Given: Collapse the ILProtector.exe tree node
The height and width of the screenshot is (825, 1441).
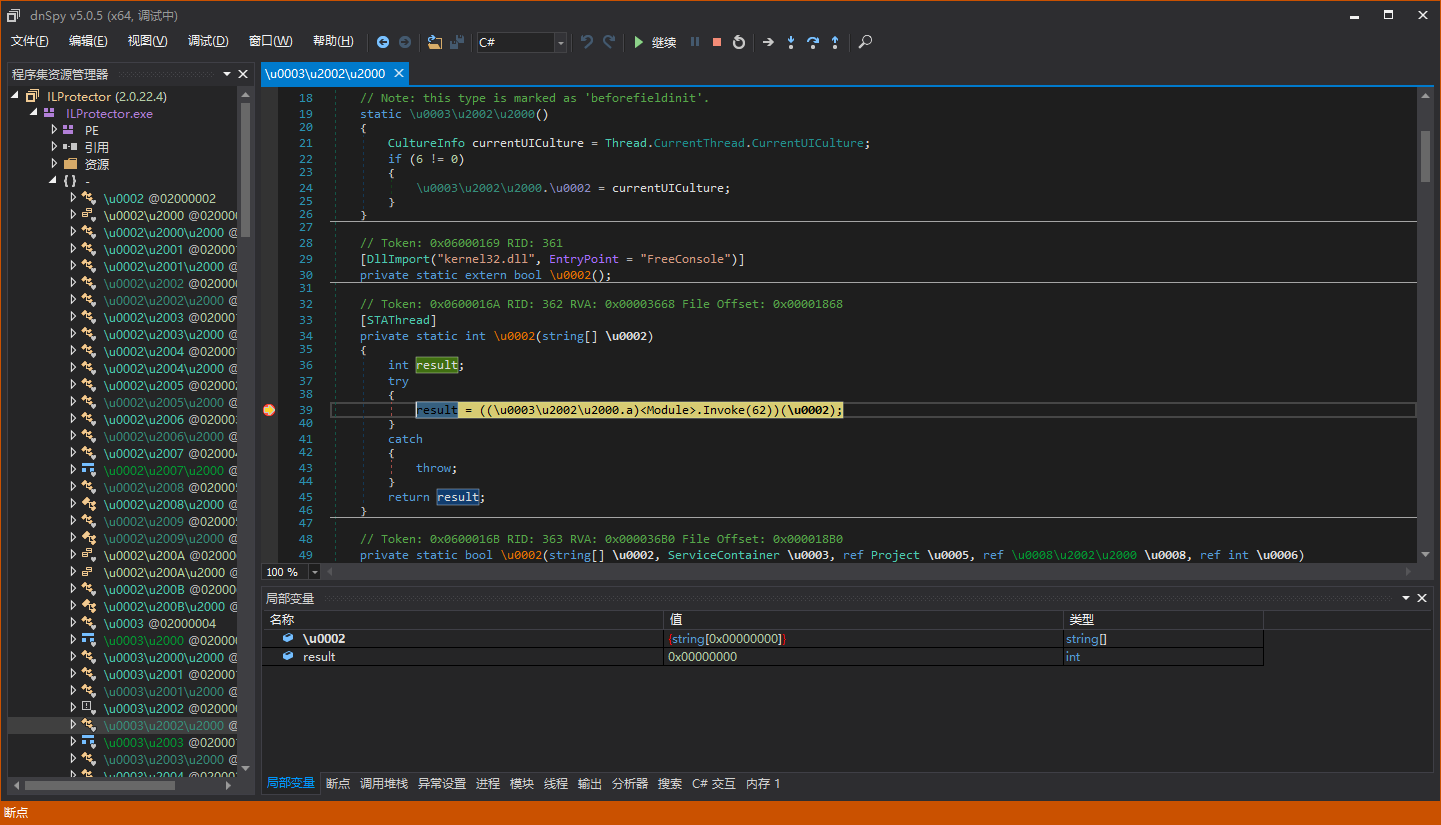Looking at the screenshot, I should pyautogui.click(x=33, y=113).
